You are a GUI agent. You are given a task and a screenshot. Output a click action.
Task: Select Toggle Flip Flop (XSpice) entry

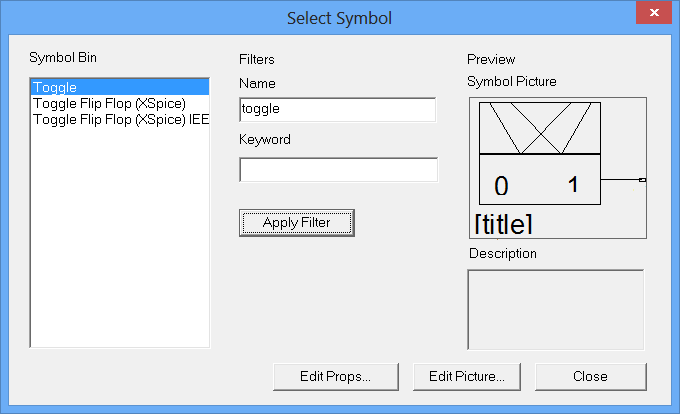pos(110,103)
